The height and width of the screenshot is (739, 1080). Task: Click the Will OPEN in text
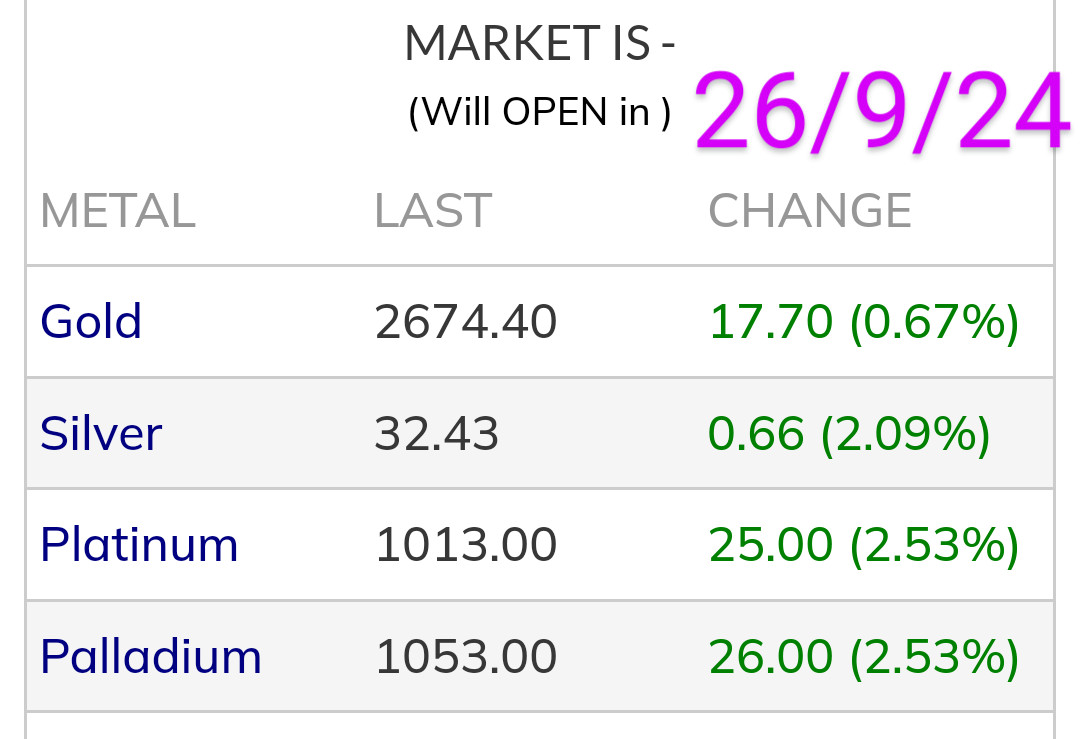coord(540,111)
